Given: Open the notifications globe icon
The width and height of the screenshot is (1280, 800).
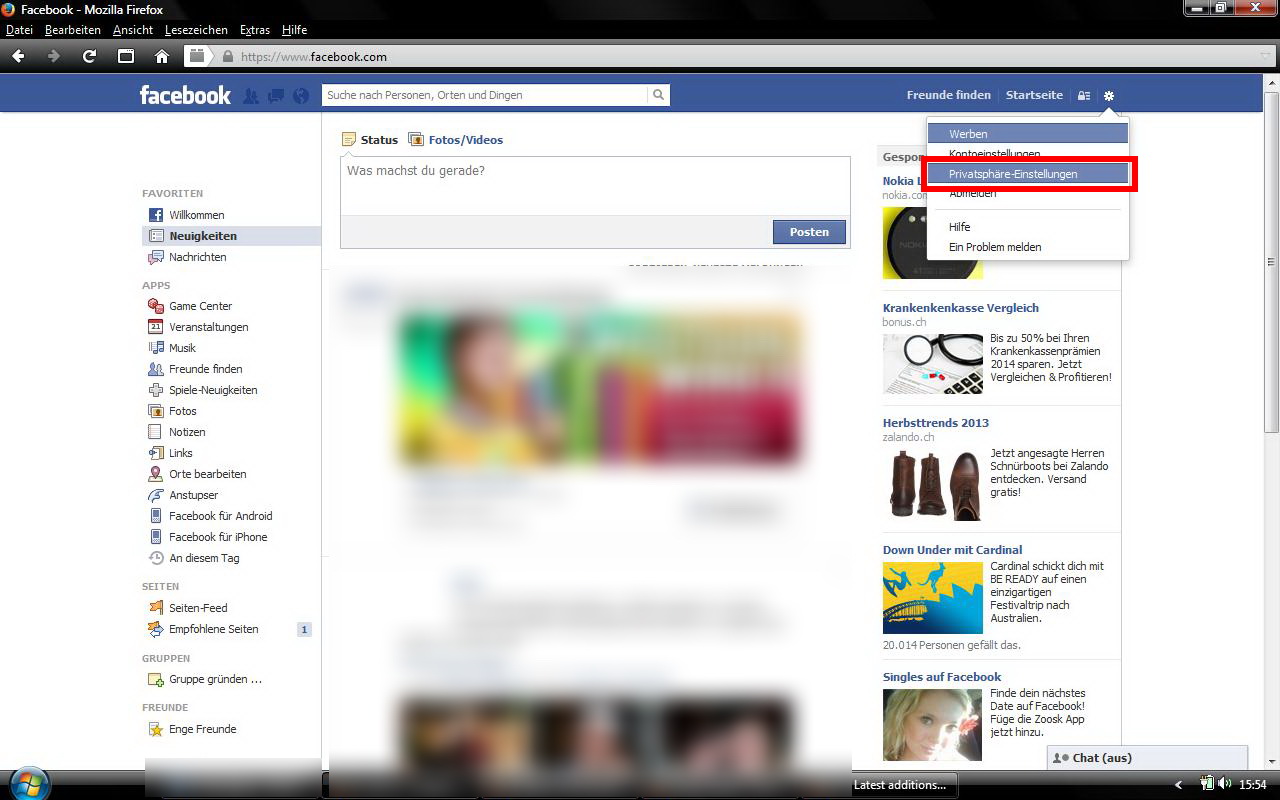Looking at the screenshot, I should click(300, 96).
